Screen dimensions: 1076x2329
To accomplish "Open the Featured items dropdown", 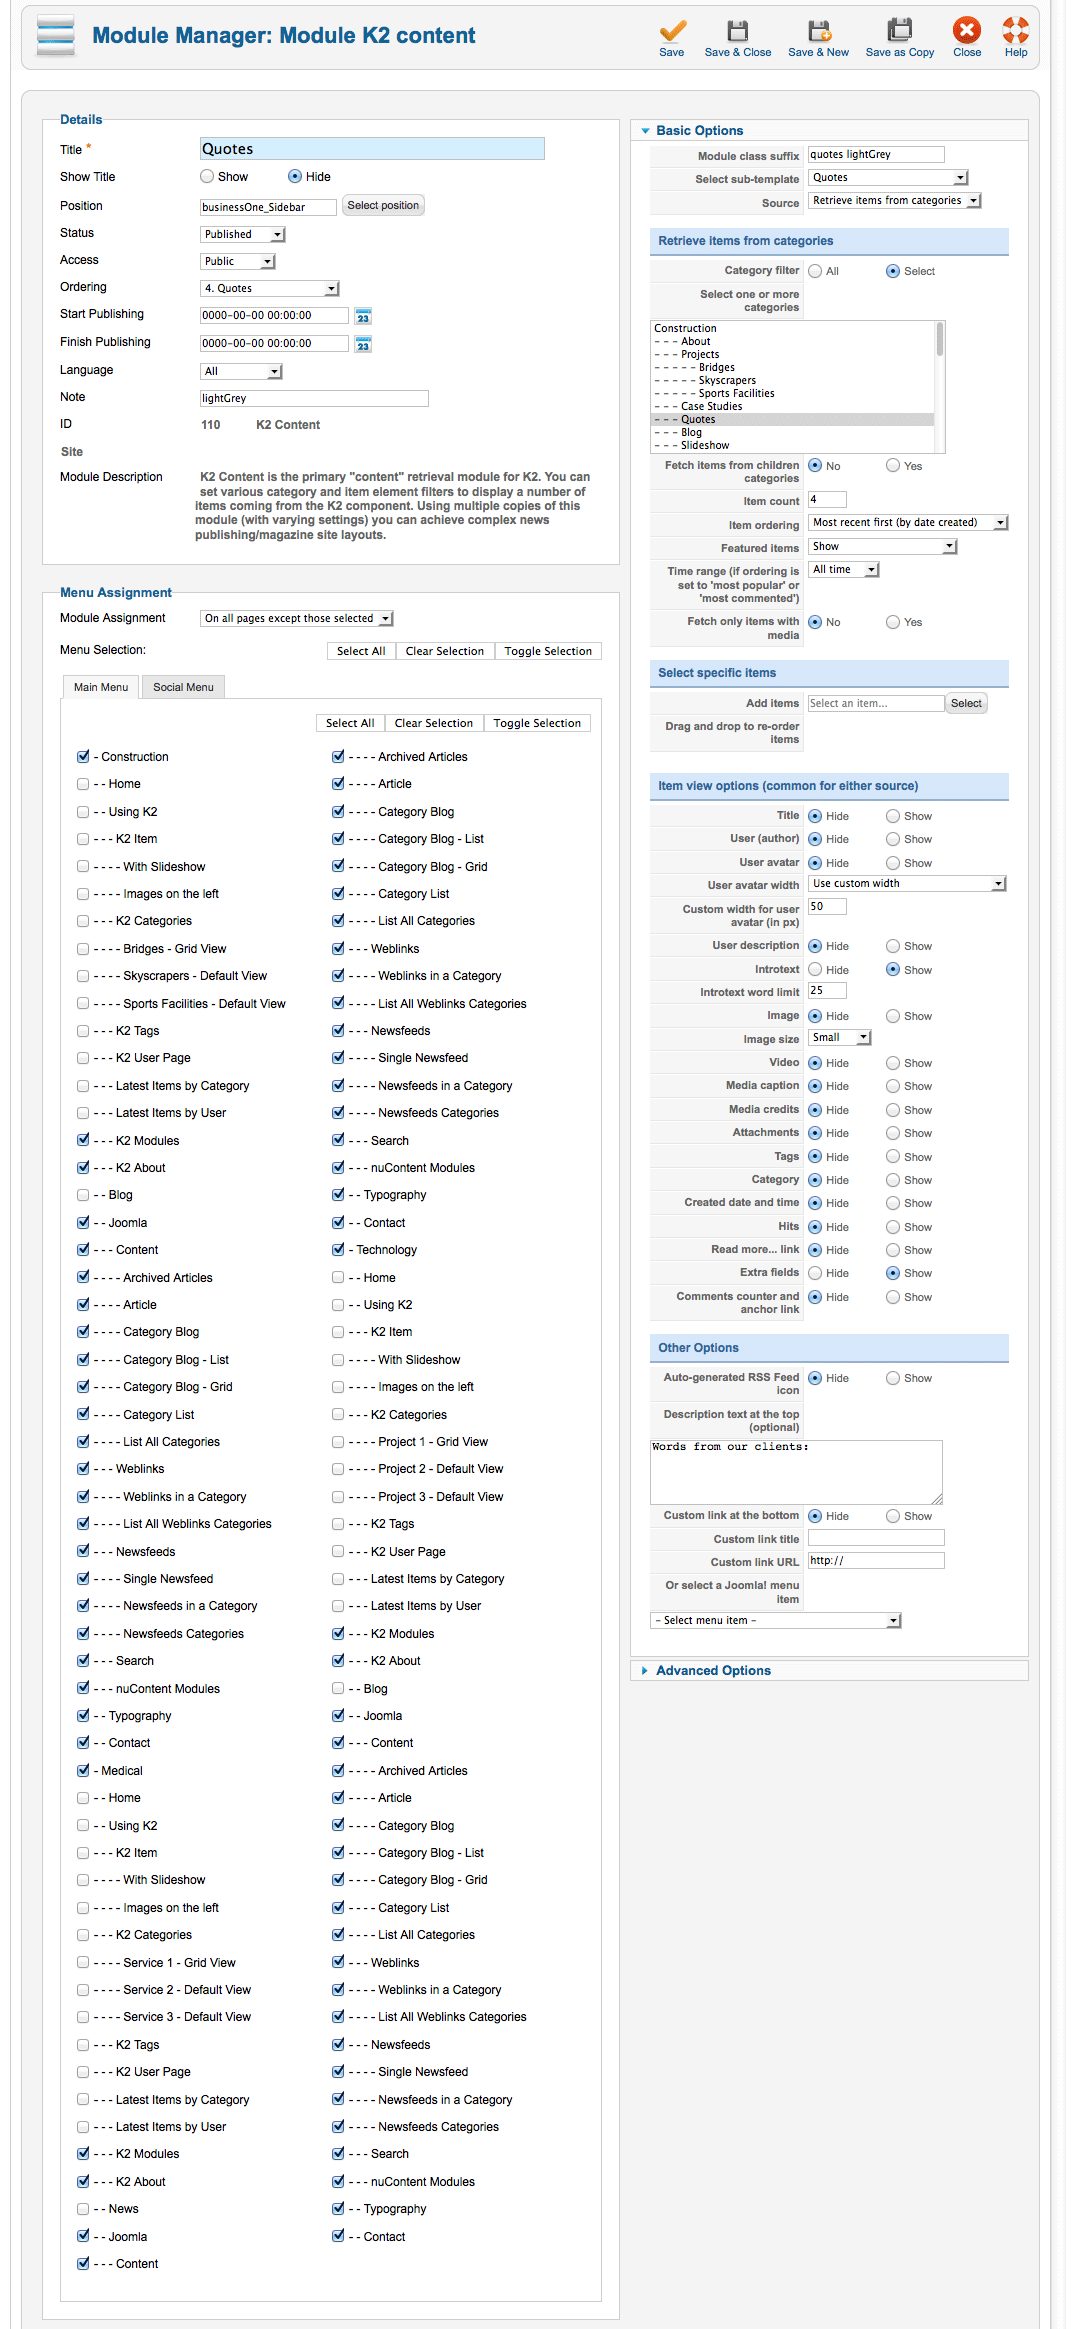I will tap(883, 547).
